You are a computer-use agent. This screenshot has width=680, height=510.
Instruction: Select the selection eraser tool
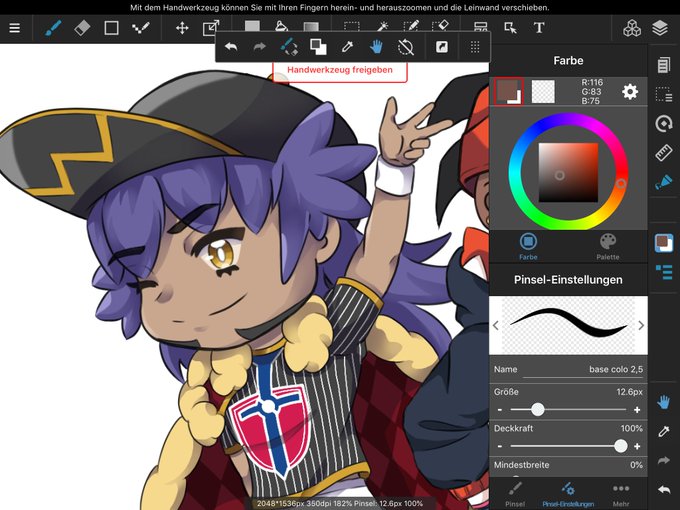point(440,26)
